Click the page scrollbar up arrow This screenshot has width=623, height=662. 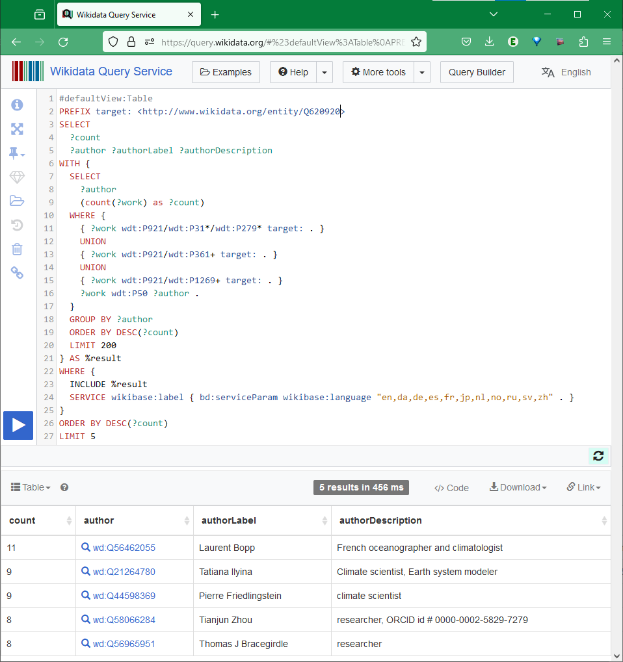617,61
